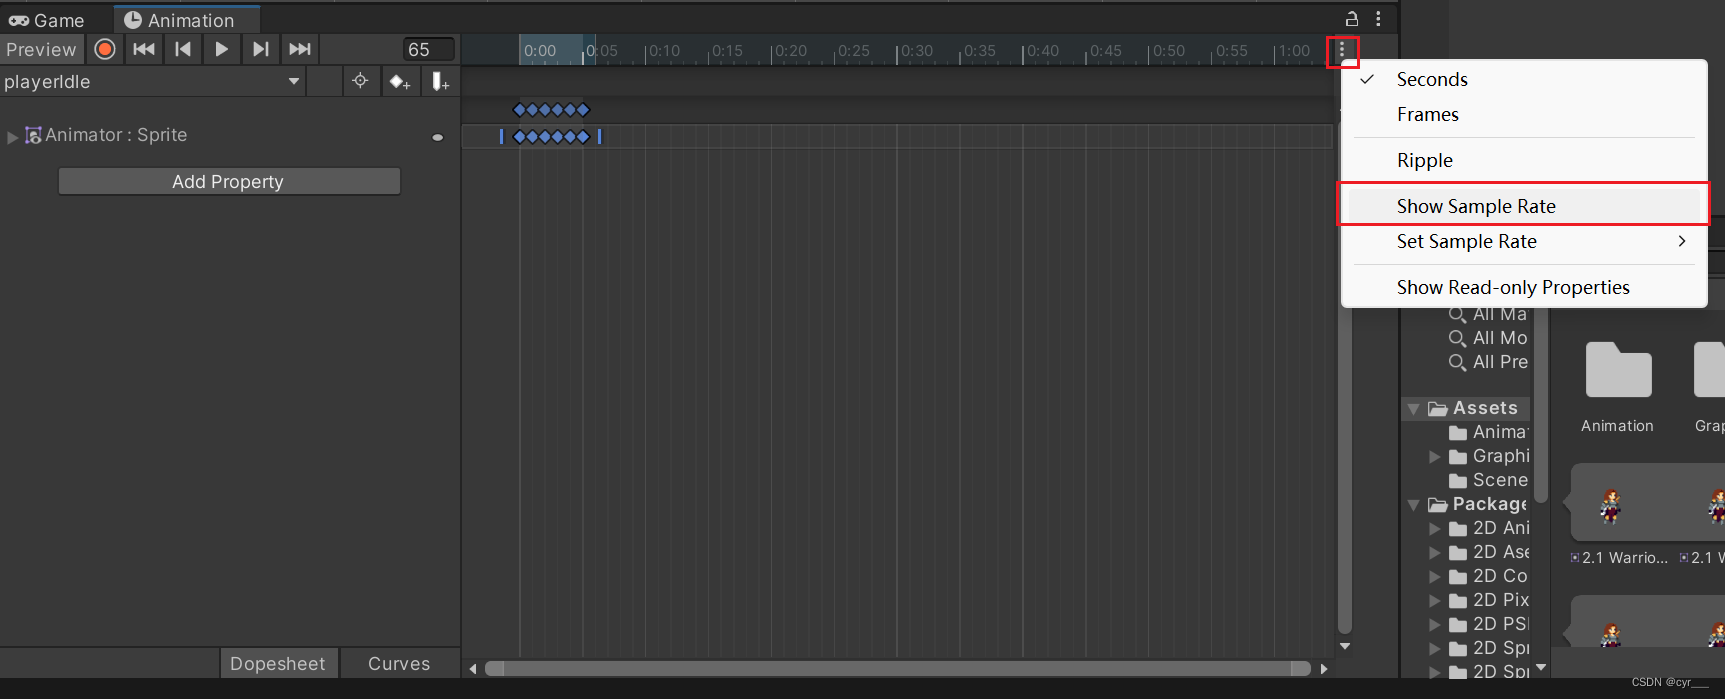Open the Animation window's kebab menu beside lock

(1378, 18)
